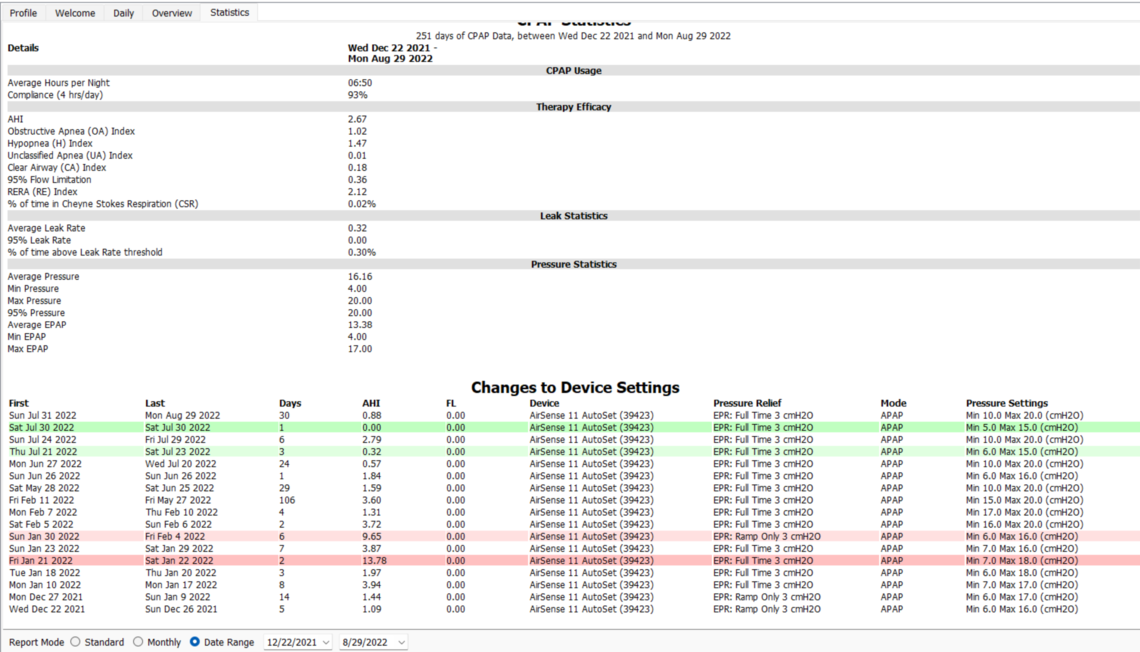
Task: Click the 0.30% leak threshold value
Action: pos(362,253)
